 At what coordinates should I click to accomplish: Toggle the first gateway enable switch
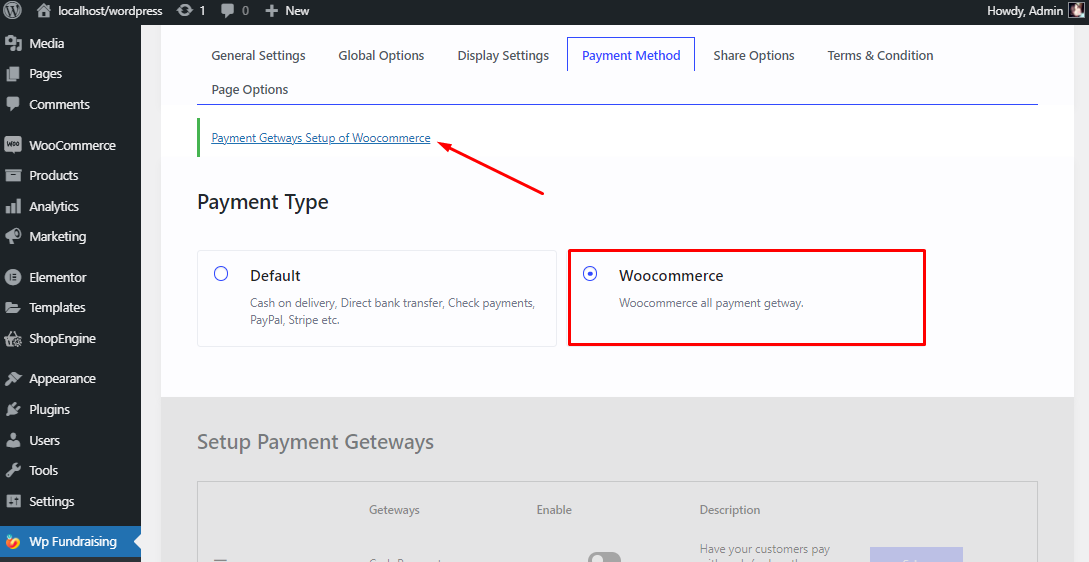point(604,557)
